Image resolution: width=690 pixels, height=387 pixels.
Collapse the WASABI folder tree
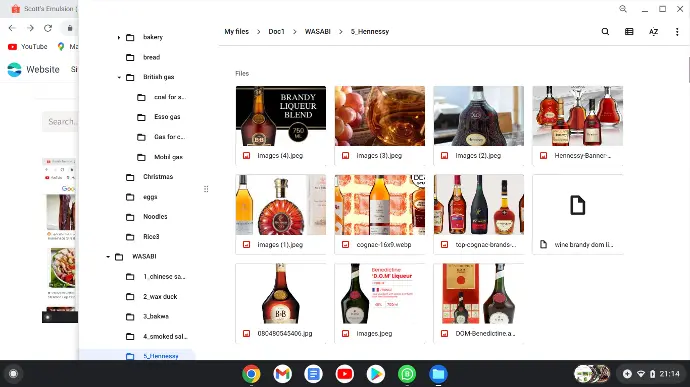coord(108,257)
